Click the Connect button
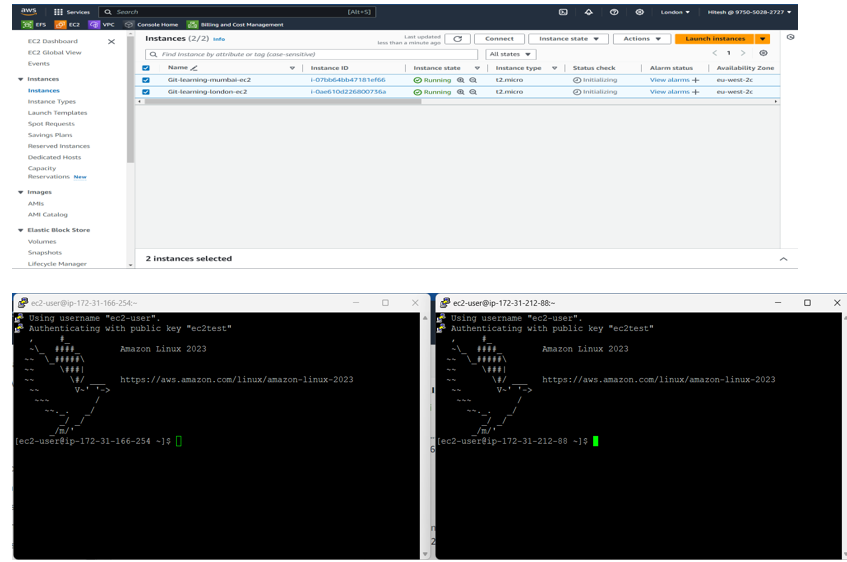The width and height of the screenshot is (847, 562). click(x=499, y=39)
